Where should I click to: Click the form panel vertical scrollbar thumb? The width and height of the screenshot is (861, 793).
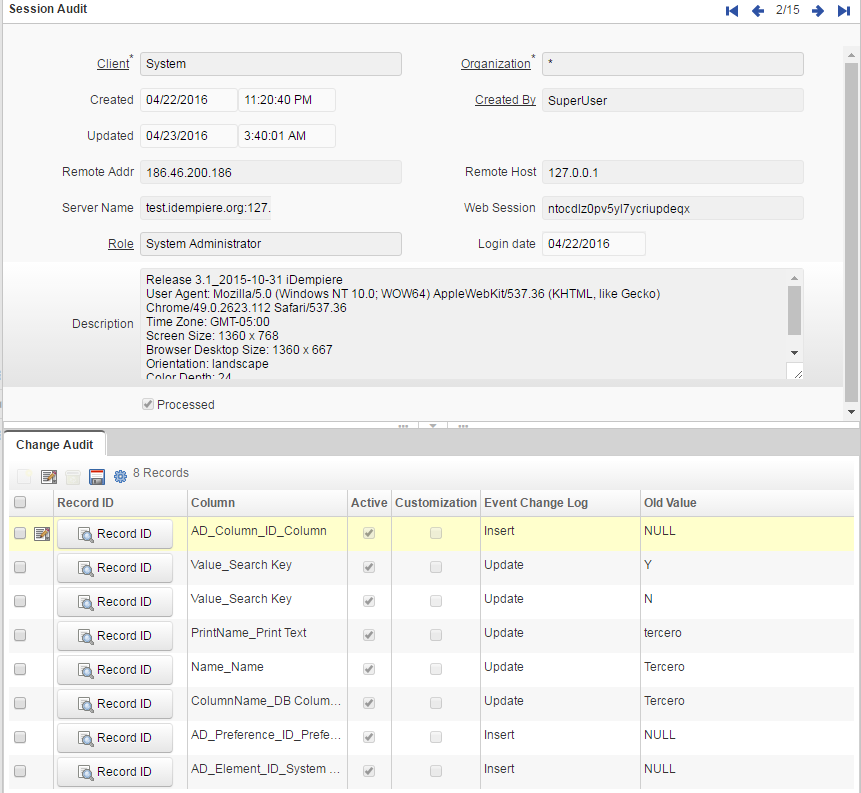tap(851, 232)
